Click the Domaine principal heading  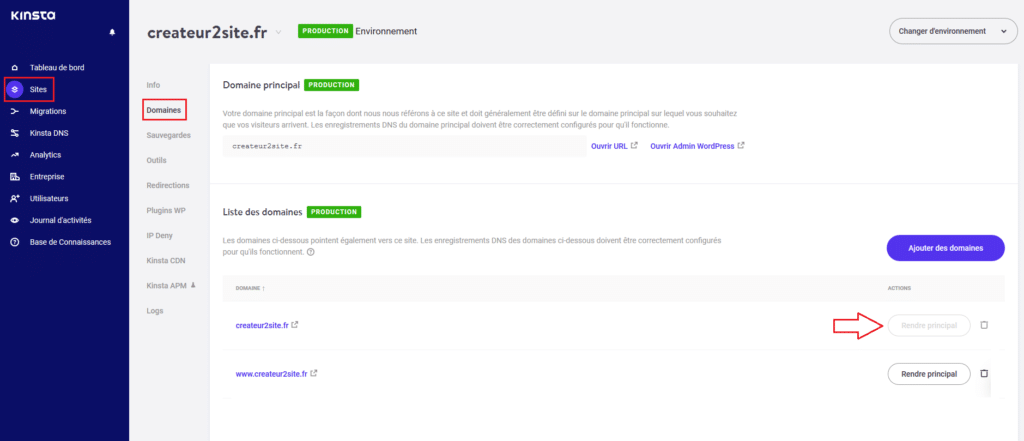coord(261,85)
